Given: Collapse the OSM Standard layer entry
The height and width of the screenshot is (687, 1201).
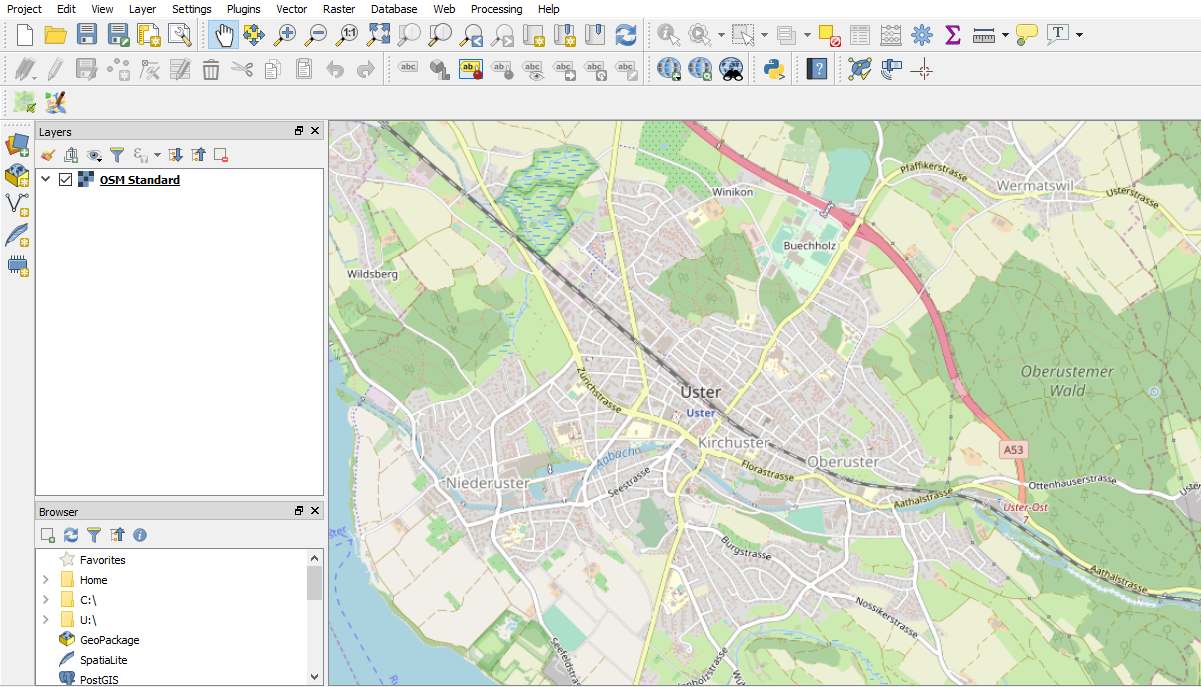Looking at the screenshot, I should (x=44, y=179).
